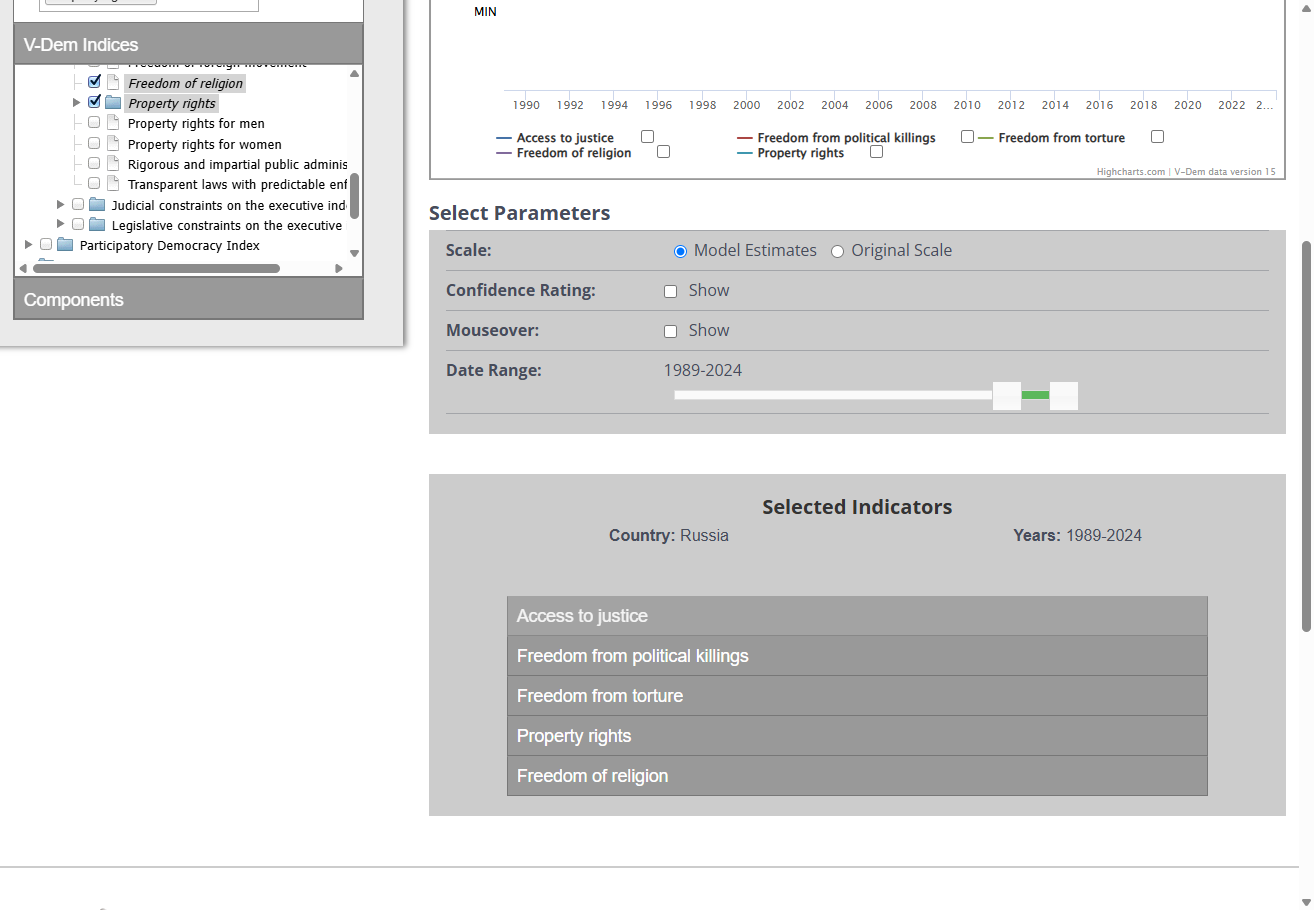The height and width of the screenshot is (910, 1314).
Task: Click the Transparent laws file icon
Action: click(113, 184)
